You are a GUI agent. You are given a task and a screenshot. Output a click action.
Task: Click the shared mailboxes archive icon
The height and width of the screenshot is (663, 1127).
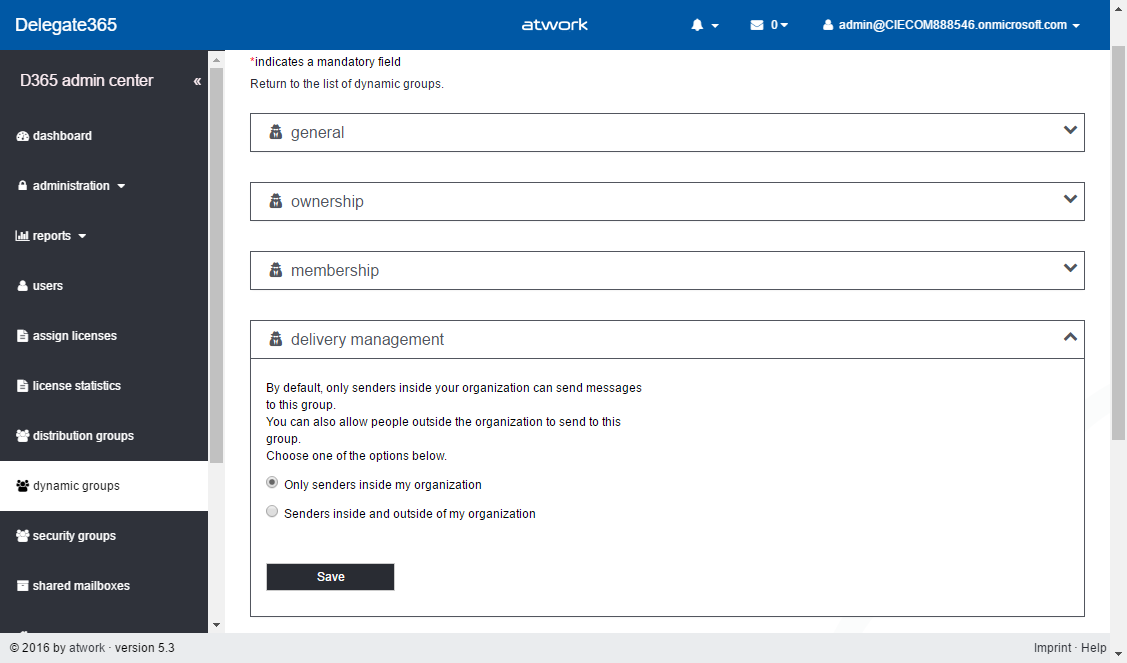coord(23,586)
